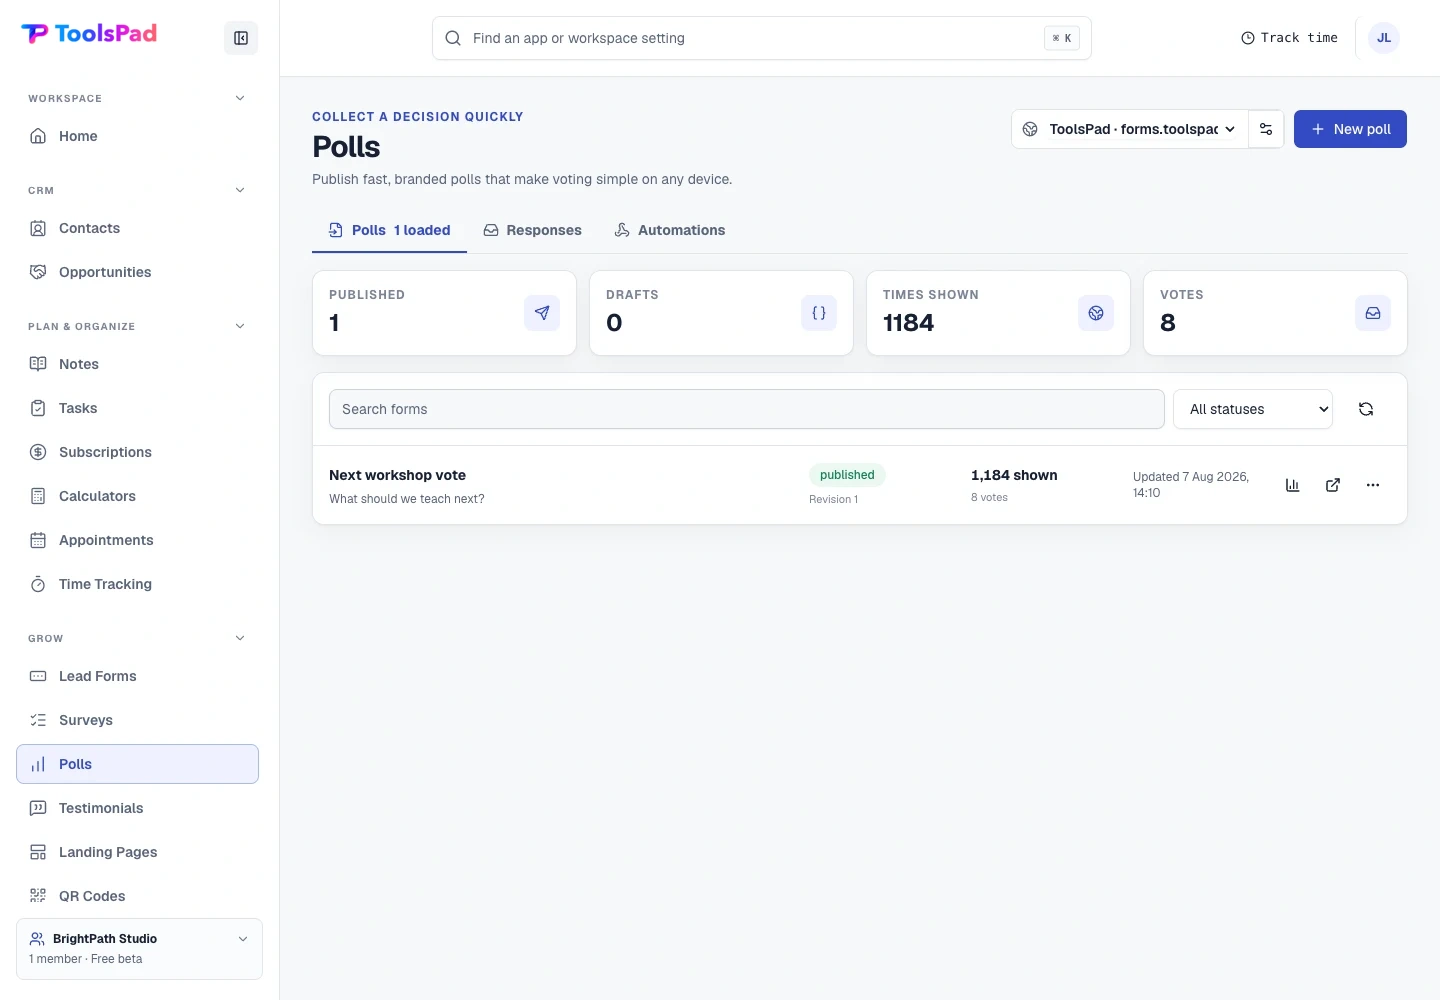Screen dimensions: 1440x1000
Task: Open Testimonials in the sidebar
Action: pos(137,808)
